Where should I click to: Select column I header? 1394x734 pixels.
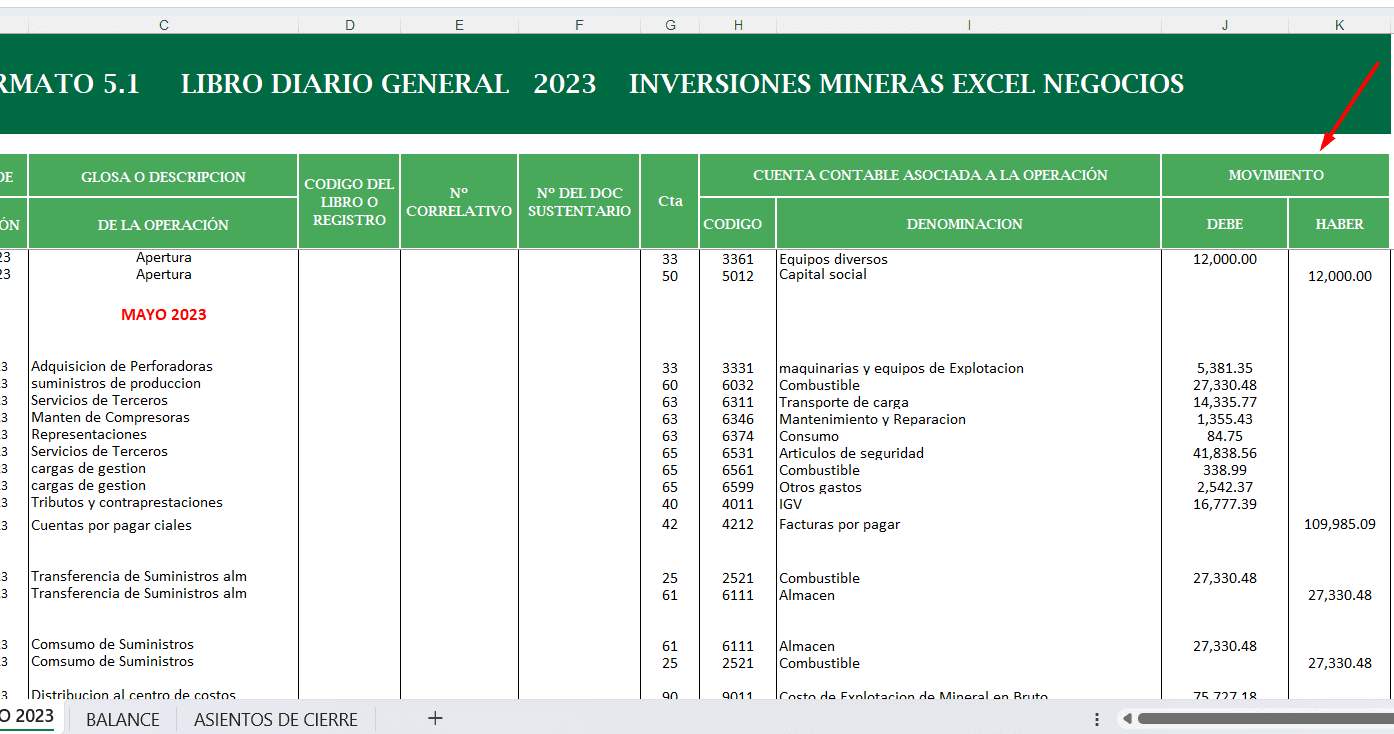pos(968,25)
